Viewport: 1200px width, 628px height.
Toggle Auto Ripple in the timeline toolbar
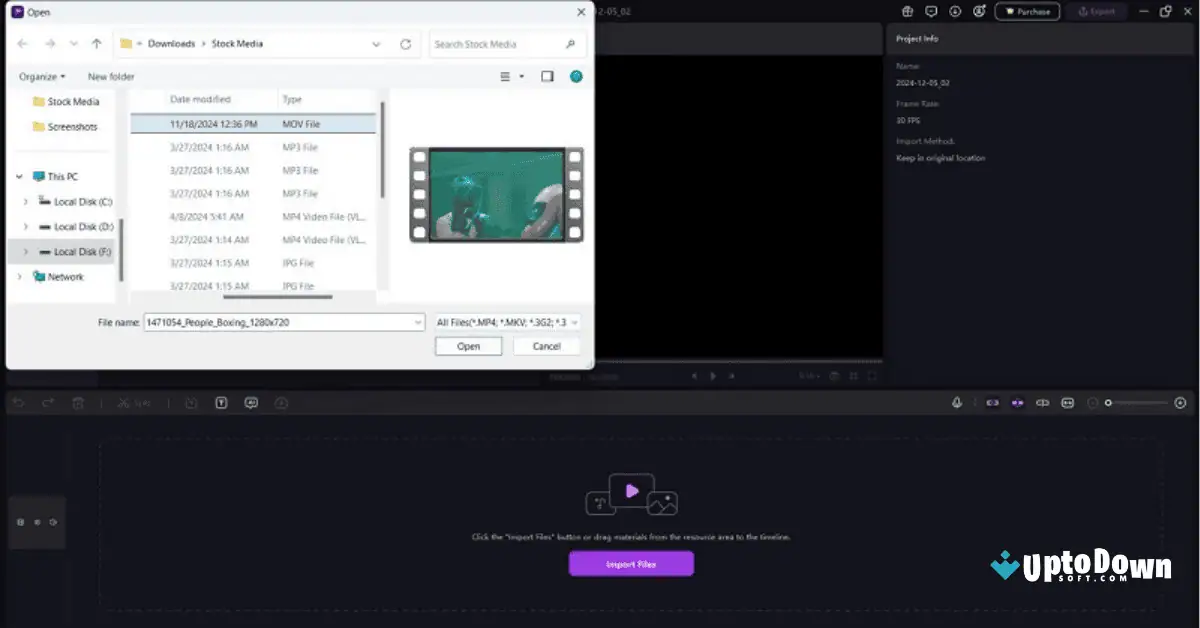tap(992, 403)
